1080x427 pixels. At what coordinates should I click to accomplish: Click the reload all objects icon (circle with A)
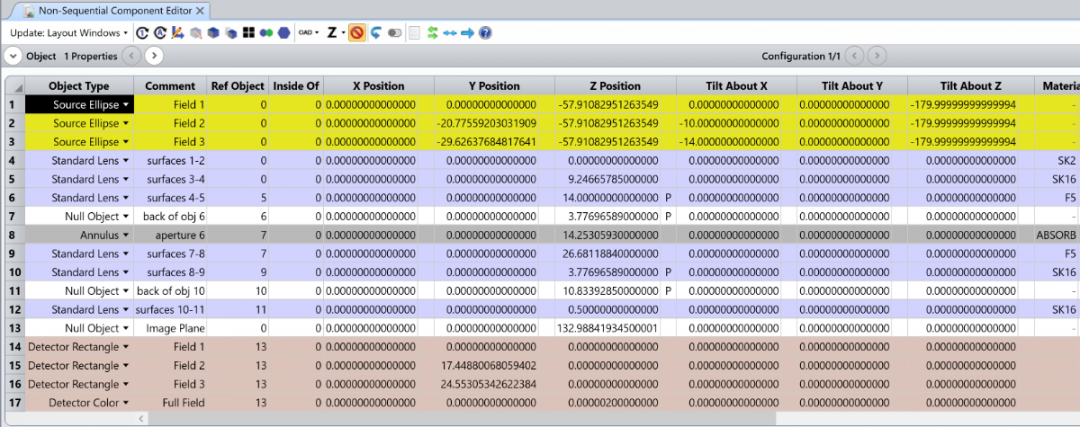pos(160,32)
